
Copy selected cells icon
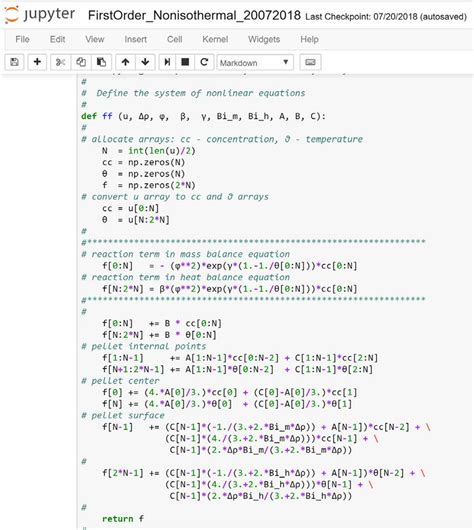(81, 62)
